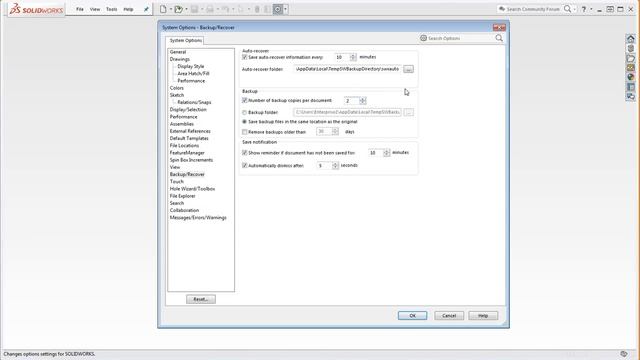Open the New document dropdown arrow
Image resolution: width=640 pixels, height=360 pixels.
(x=171, y=9)
